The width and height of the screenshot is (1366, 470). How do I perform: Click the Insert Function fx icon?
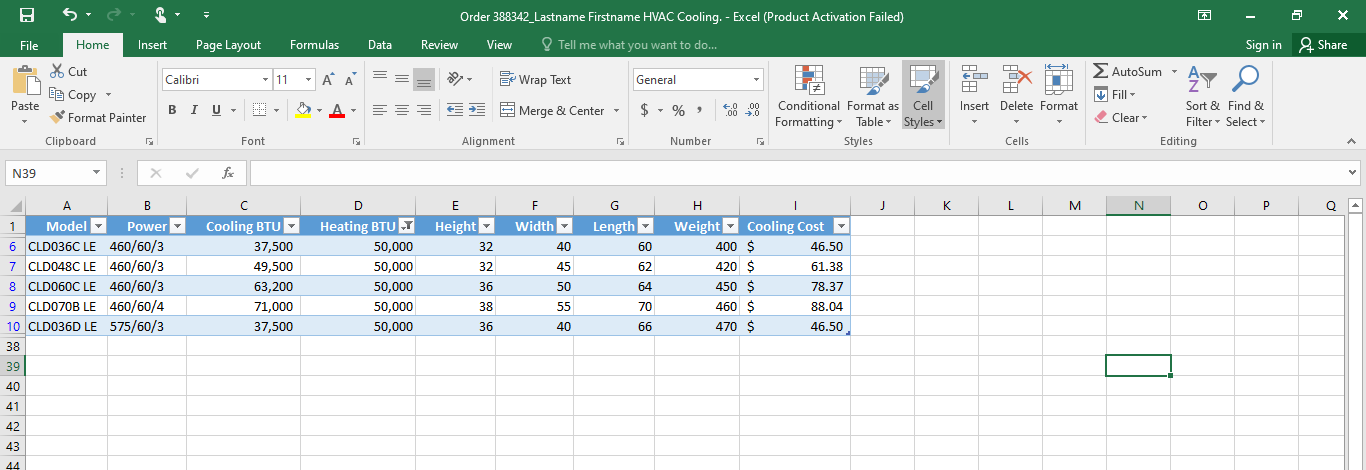[228, 173]
